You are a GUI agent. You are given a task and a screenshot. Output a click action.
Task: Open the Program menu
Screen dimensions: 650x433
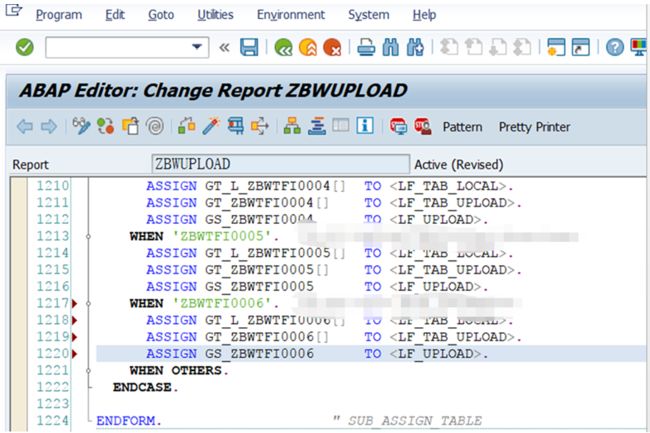[59, 15]
